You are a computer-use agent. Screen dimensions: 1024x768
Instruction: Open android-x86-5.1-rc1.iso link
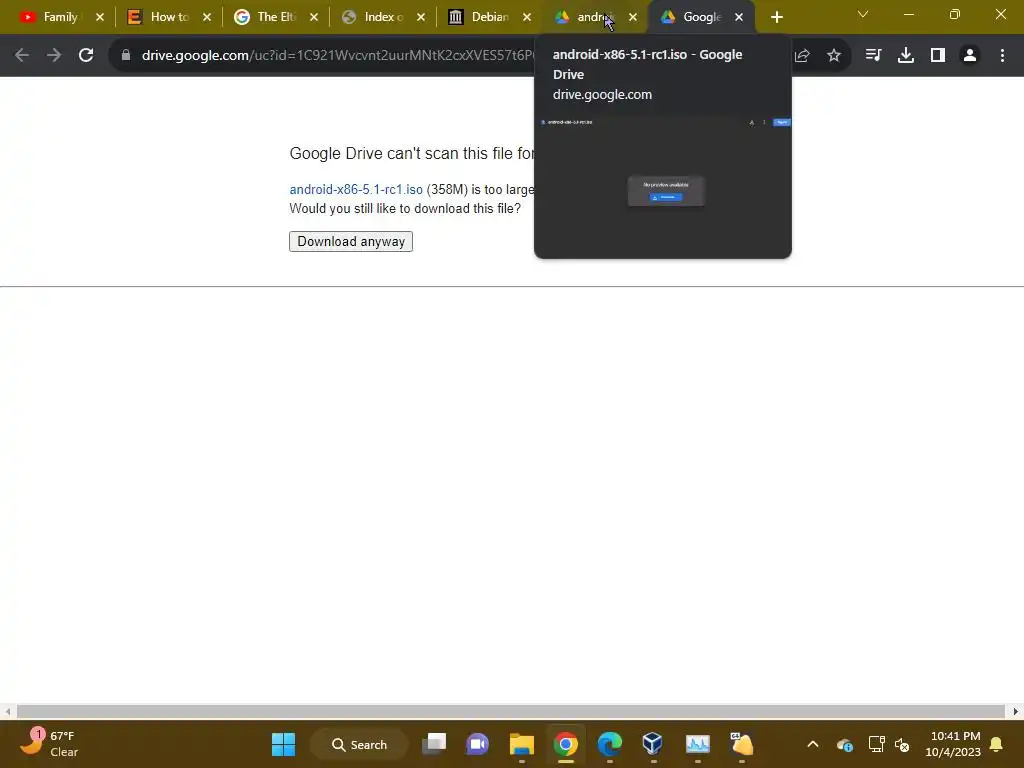click(356, 189)
